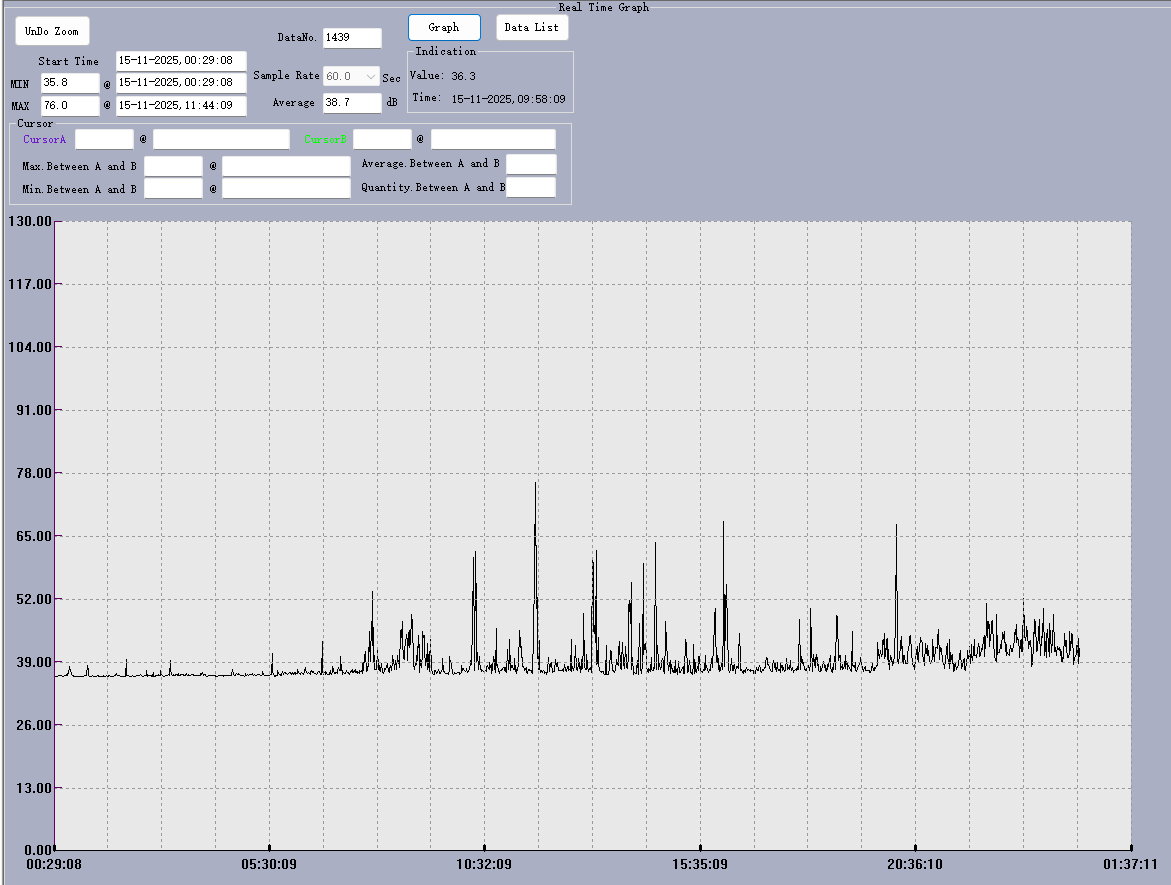Expand the Sample Rate dropdown
Screen dimensions: 1171x885
pos(352,76)
